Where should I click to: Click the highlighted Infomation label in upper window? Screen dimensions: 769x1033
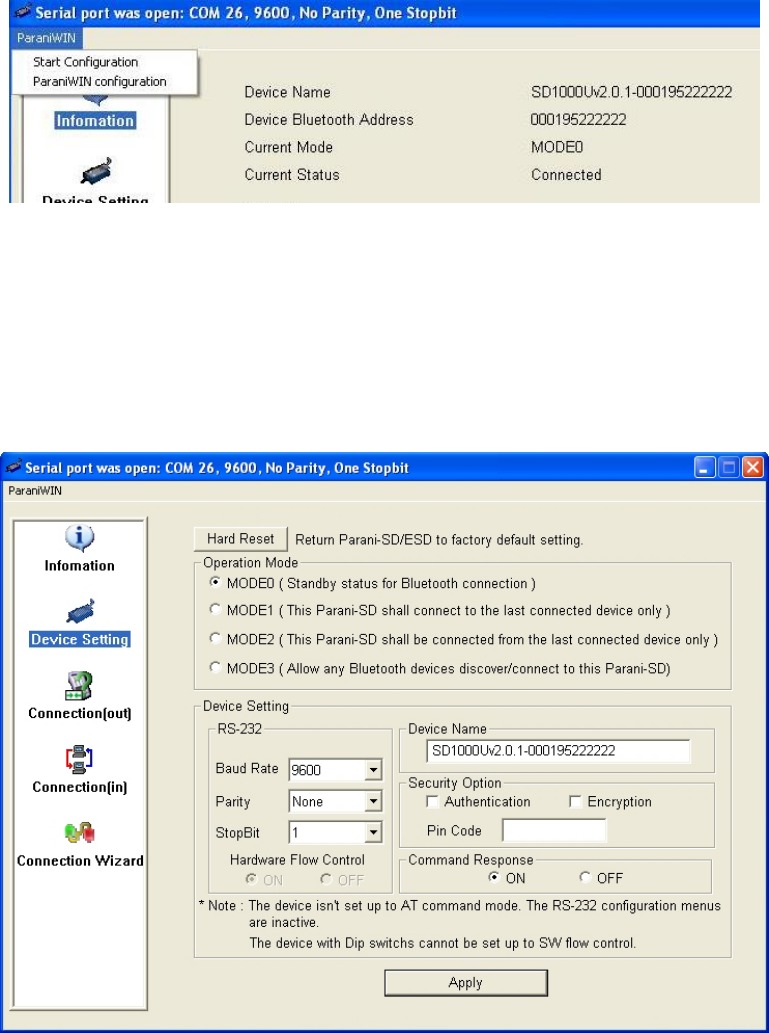[x=96, y=121]
